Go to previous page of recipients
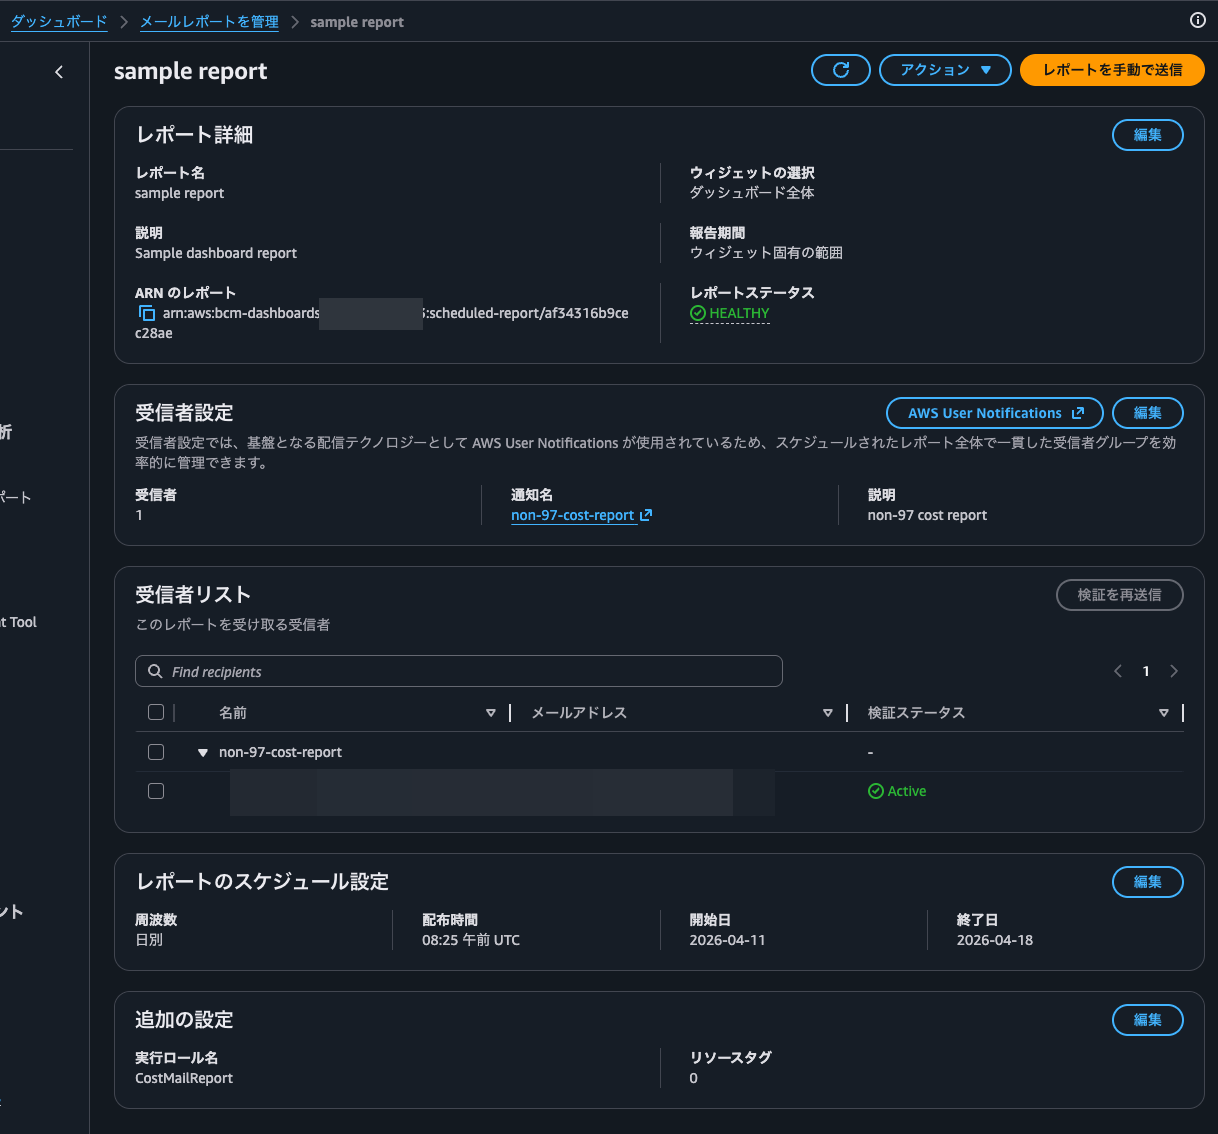The image size is (1218, 1134). coord(1118,671)
